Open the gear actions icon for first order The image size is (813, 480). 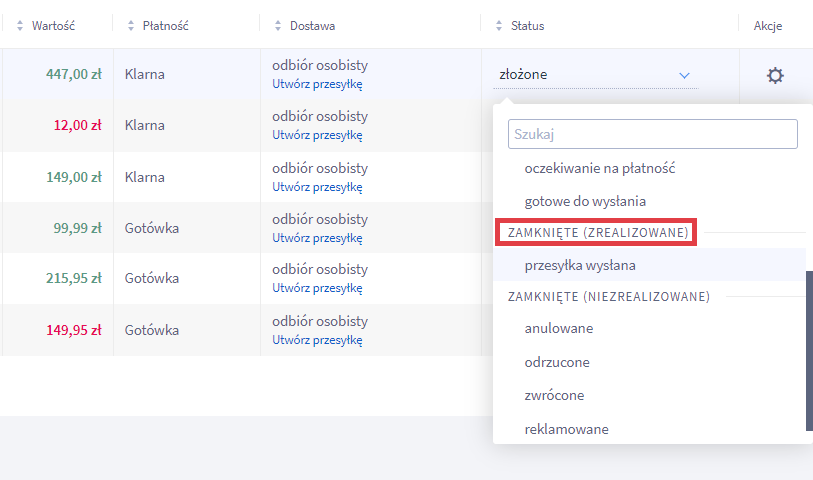click(774, 75)
